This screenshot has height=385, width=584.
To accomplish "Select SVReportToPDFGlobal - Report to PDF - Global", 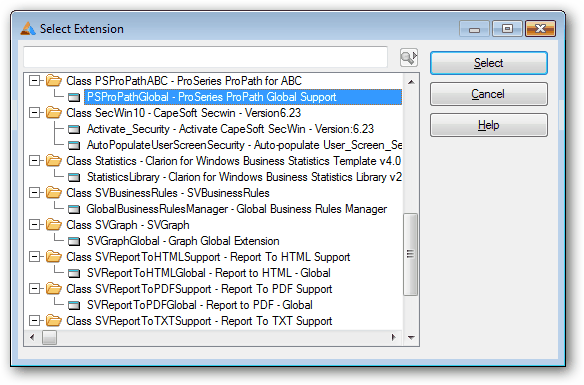I will coord(200,305).
